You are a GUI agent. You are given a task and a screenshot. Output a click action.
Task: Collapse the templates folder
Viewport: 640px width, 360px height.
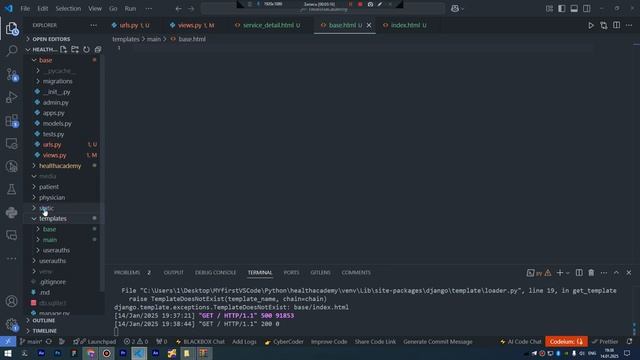tap(53, 219)
